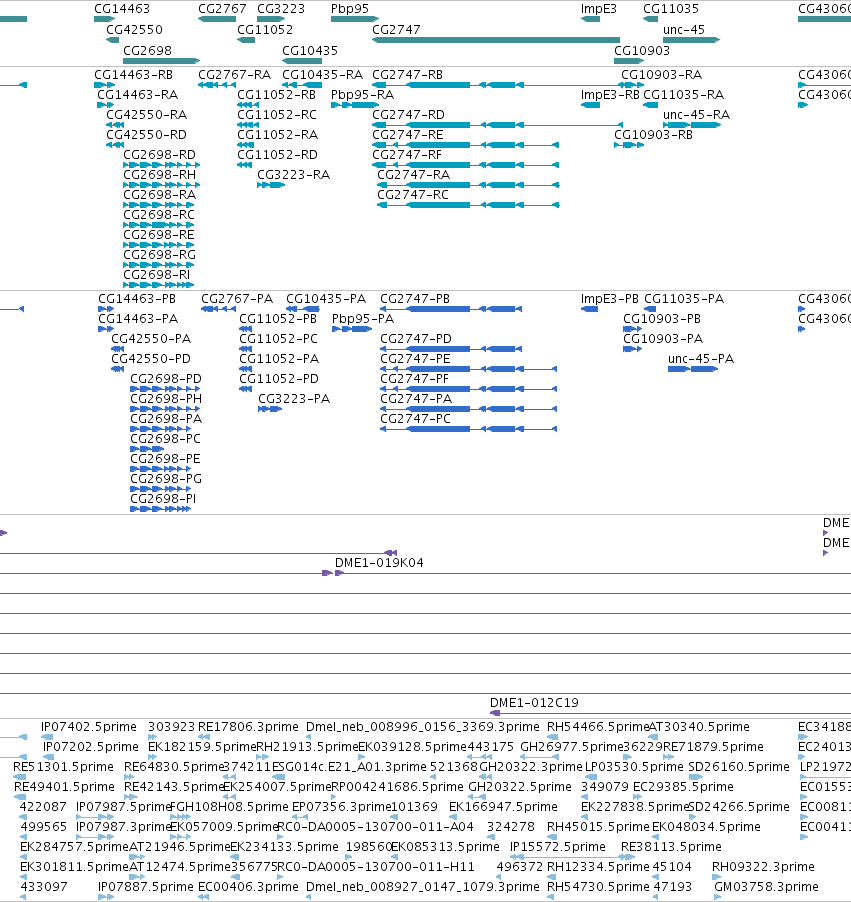Click EST EK166947.5prime label
The image size is (851, 902).
(503, 807)
